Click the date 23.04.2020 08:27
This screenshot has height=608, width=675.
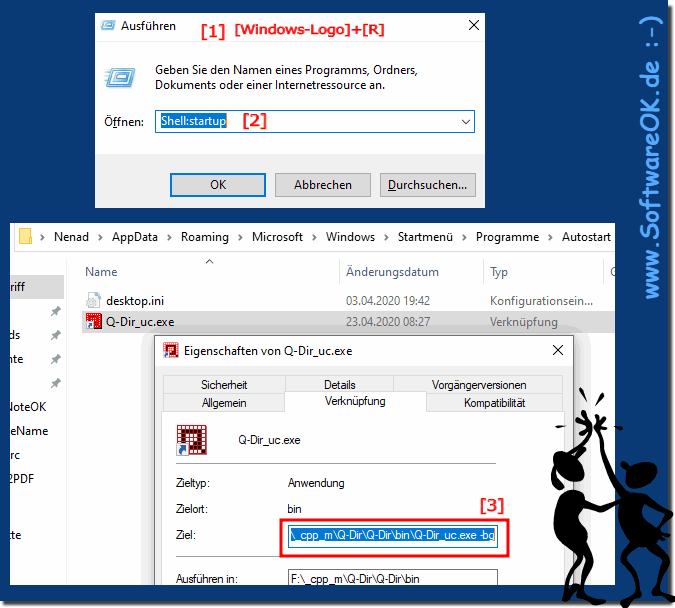[x=388, y=322]
